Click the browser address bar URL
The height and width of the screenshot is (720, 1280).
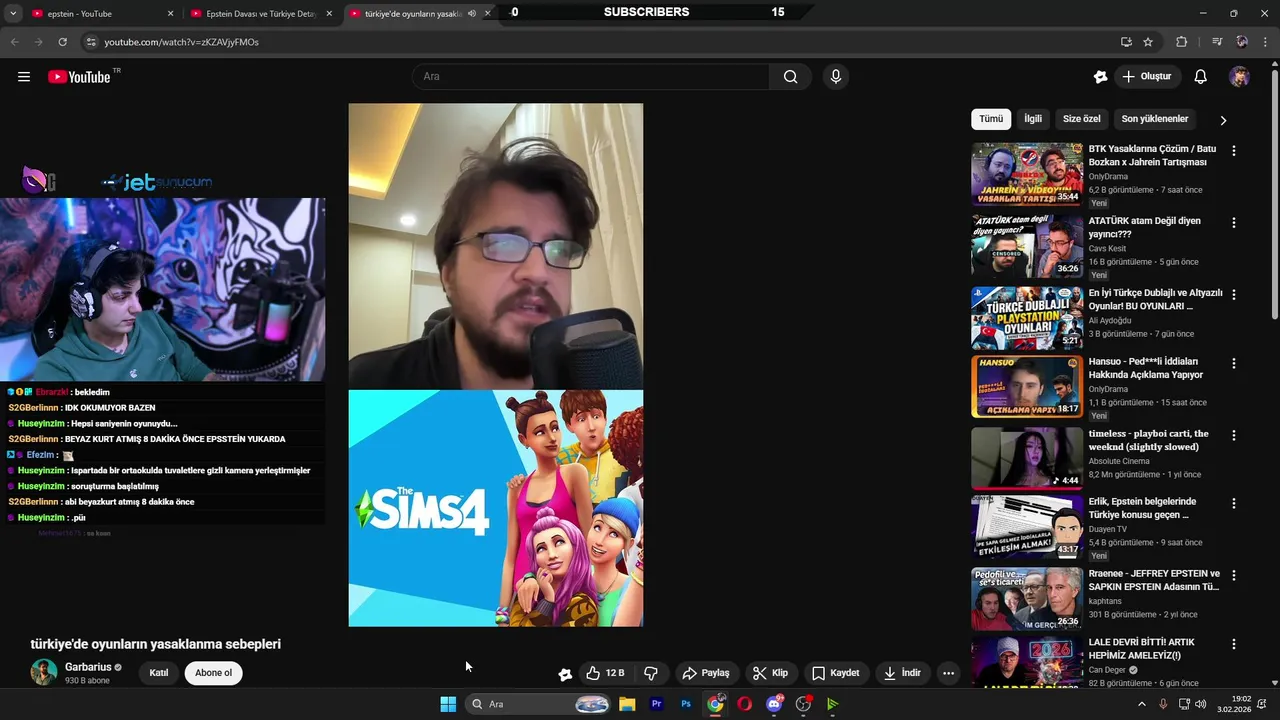[181, 42]
